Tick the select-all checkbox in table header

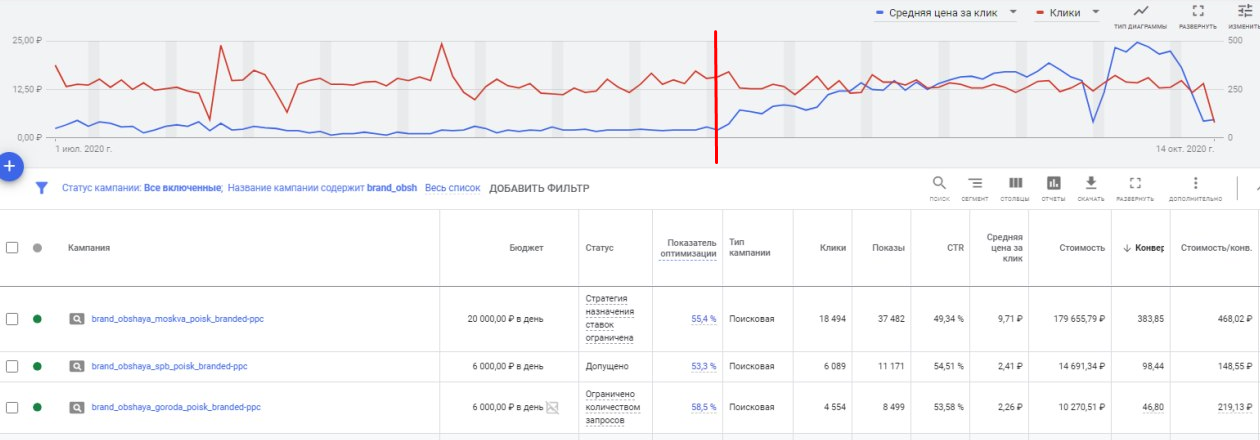pos(13,248)
